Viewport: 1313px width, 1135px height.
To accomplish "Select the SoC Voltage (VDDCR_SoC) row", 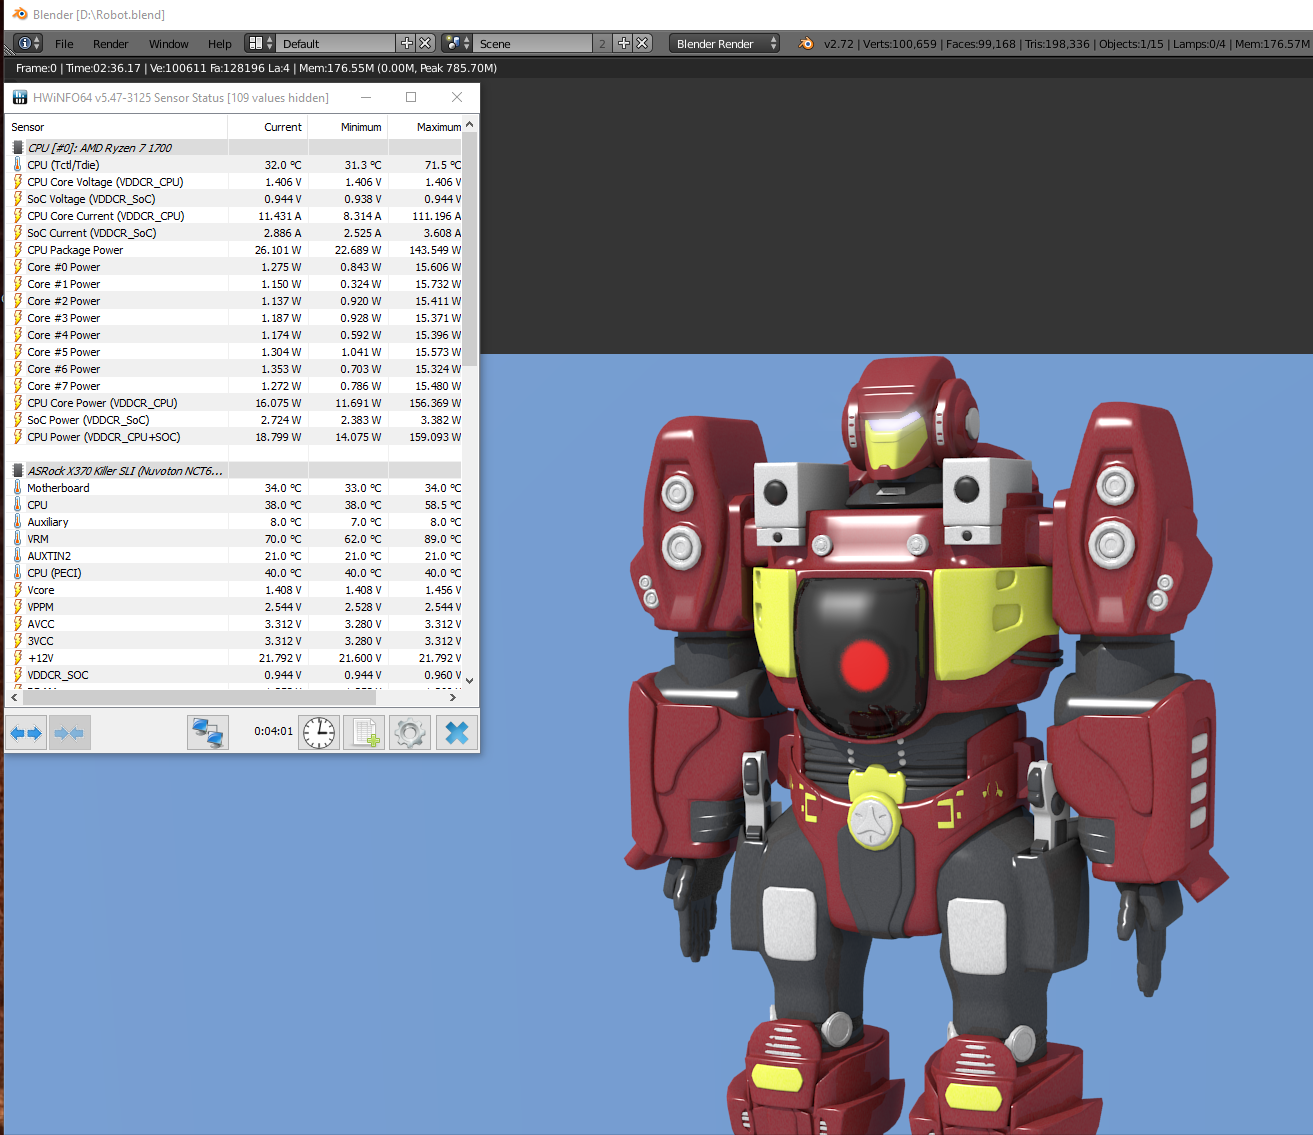I will coord(235,199).
